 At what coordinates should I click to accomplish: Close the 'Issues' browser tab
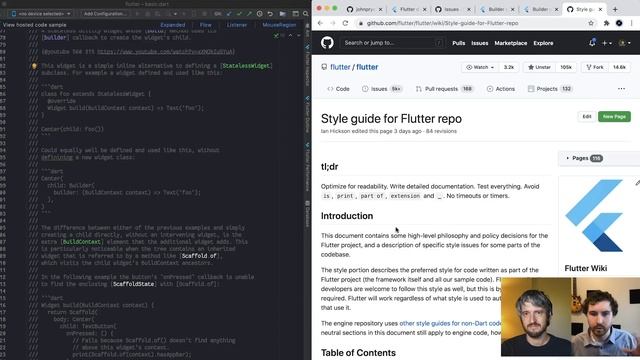click(x=469, y=9)
